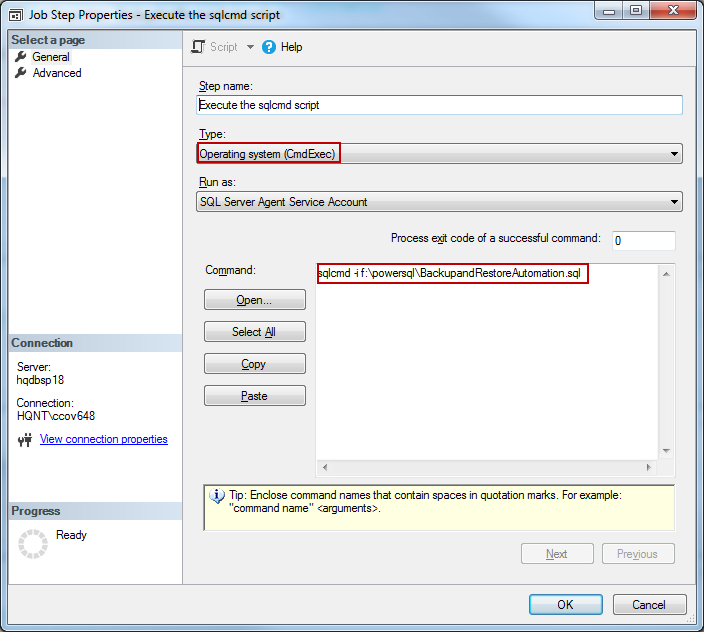Click the connection properties icon

[25, 440]
